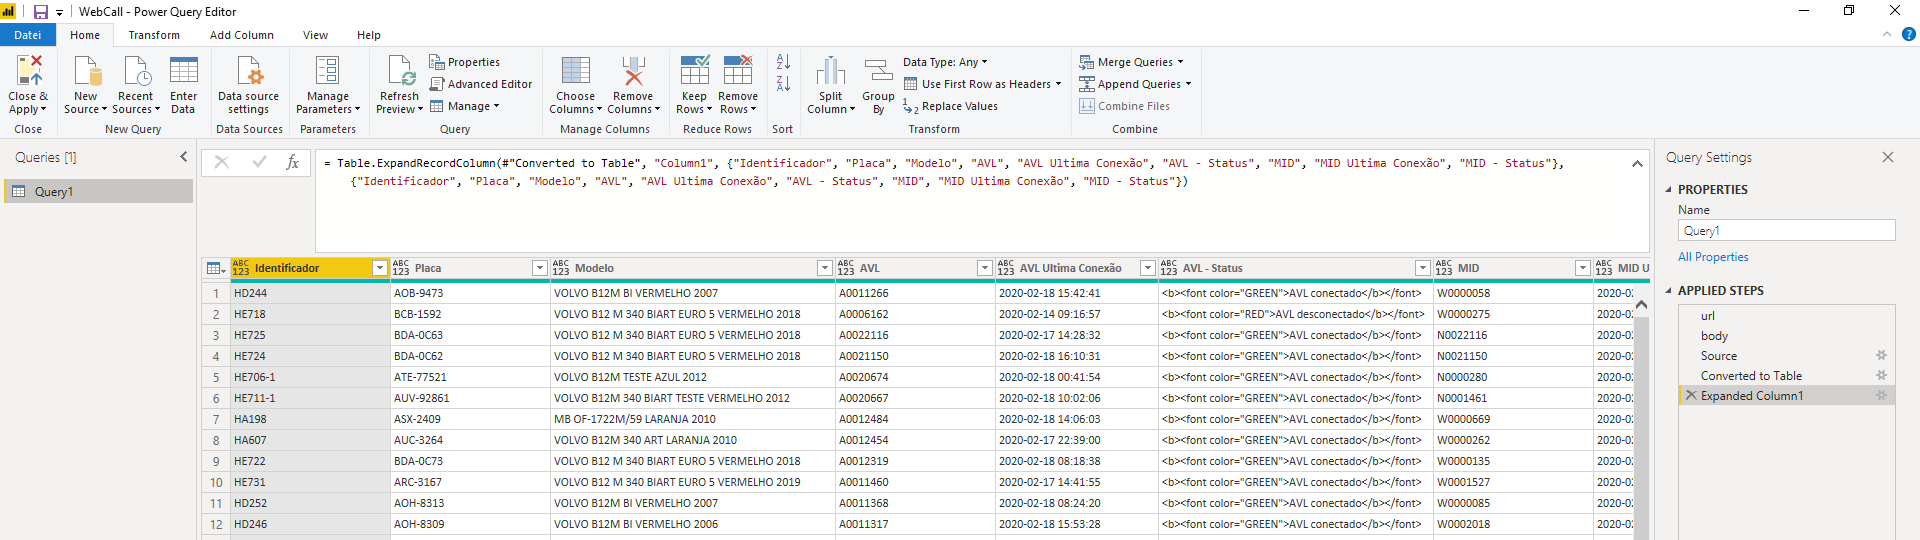Click Combine Files
The width and height of the screenshot is (1920, 540).
point(1124,106)
